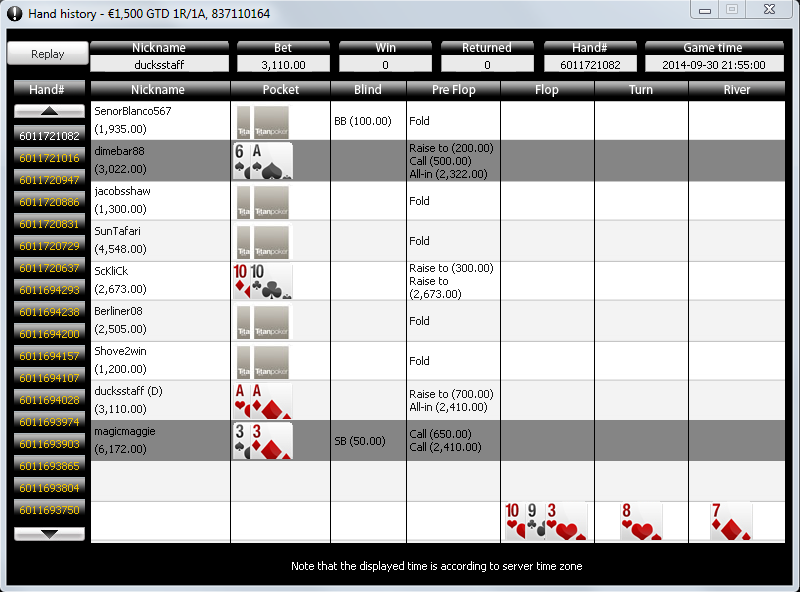Click jacobsshaw's face-down pocket cards
This screenshot has height=592, width=800.
tap(263, 201)
